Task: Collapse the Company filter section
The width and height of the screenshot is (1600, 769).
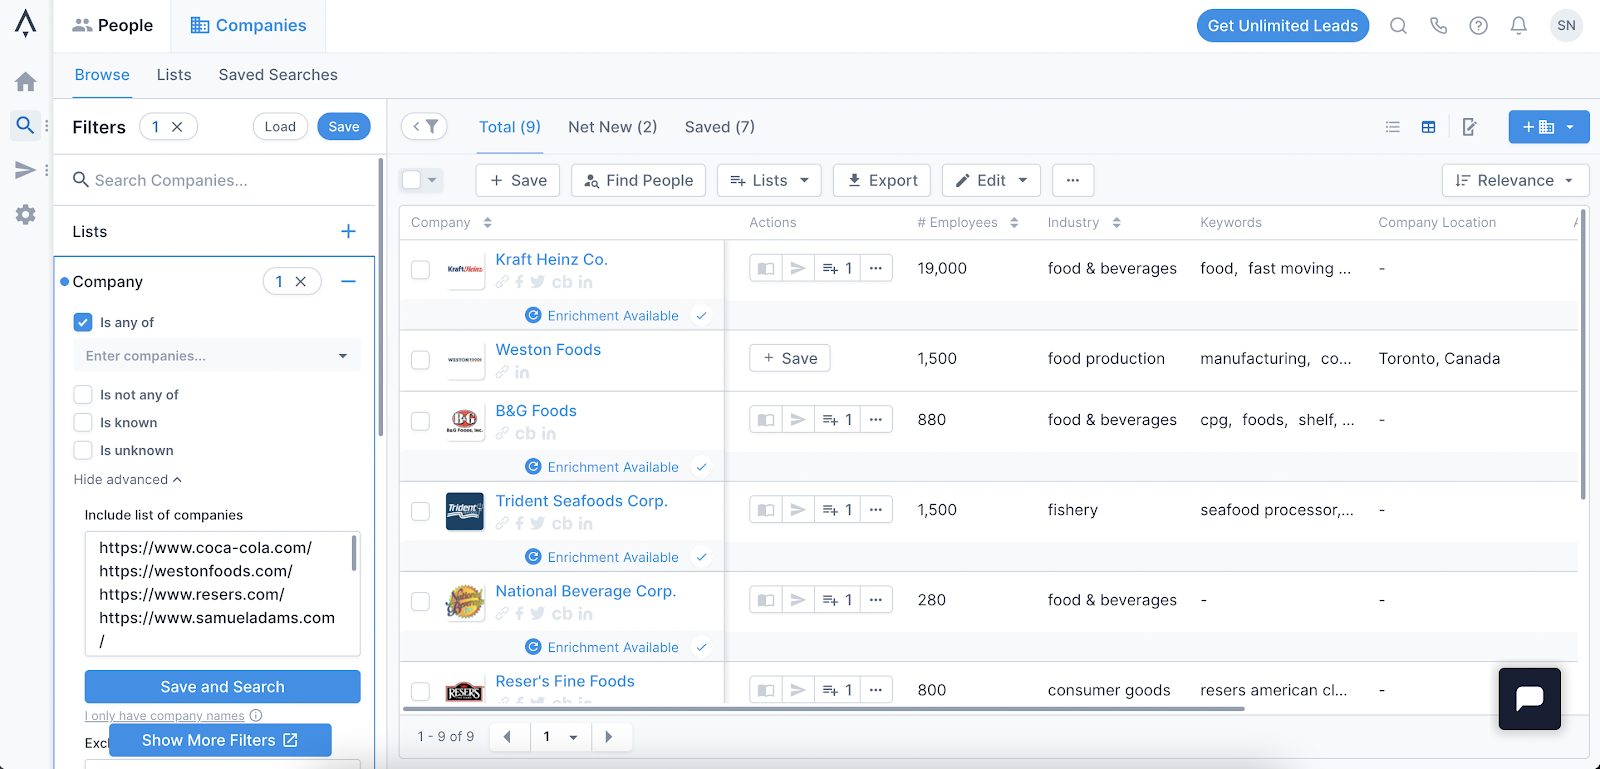Action: click(x=348, y=282)
